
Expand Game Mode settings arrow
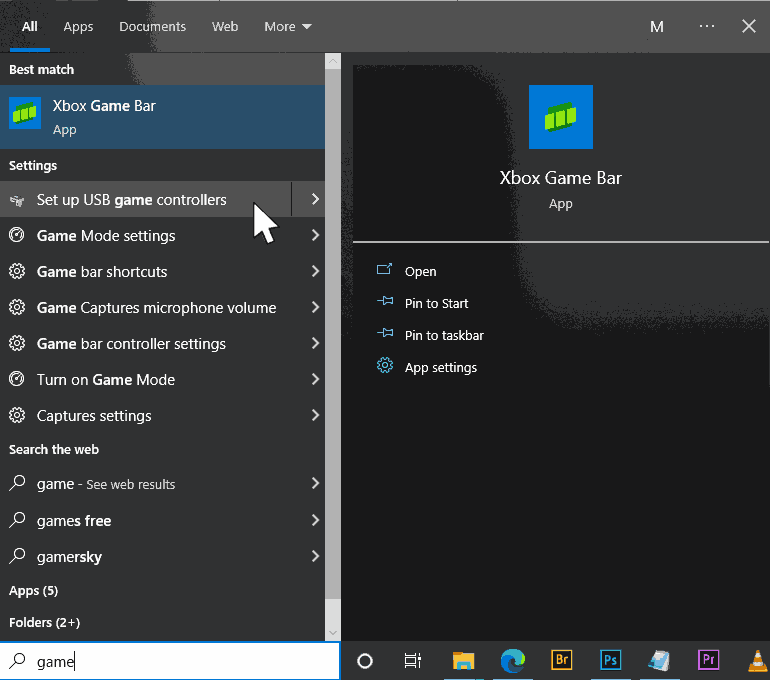pos(315,236)
